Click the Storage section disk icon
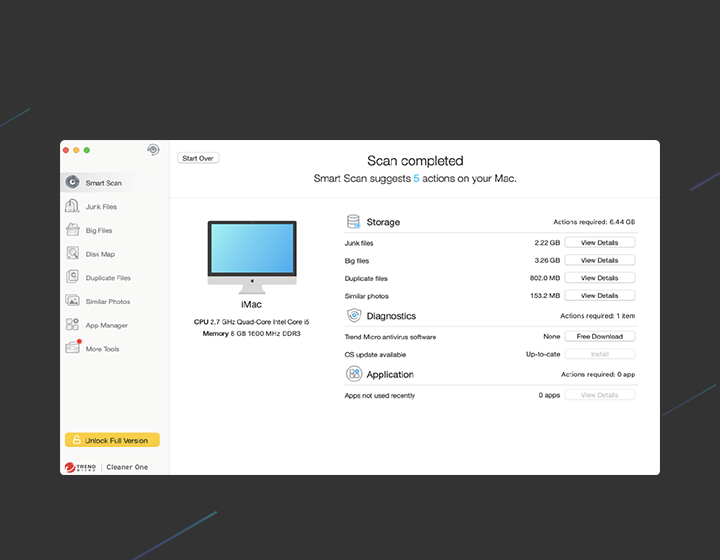Screen dimensions: 720x560 tap(354, 222)
